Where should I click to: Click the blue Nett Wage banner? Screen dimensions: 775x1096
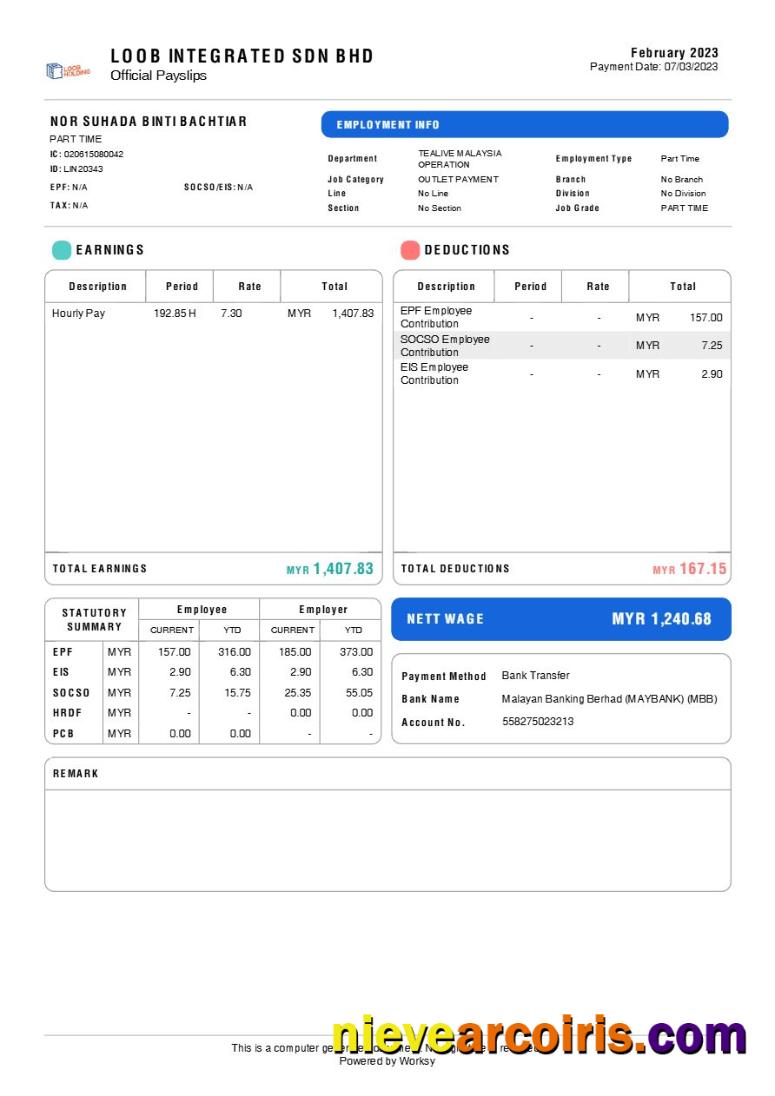coord(560,619)
